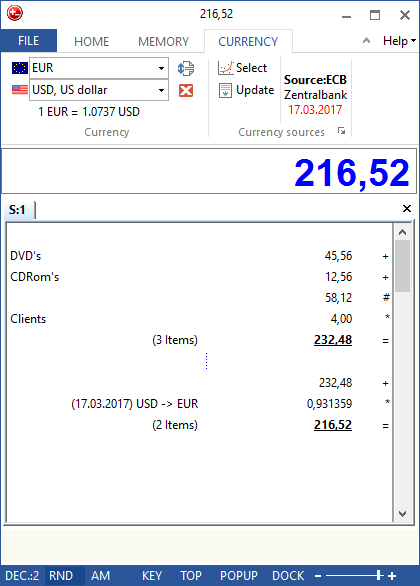Expand the USD, US dollar dropdown

[x=161, y=90]
